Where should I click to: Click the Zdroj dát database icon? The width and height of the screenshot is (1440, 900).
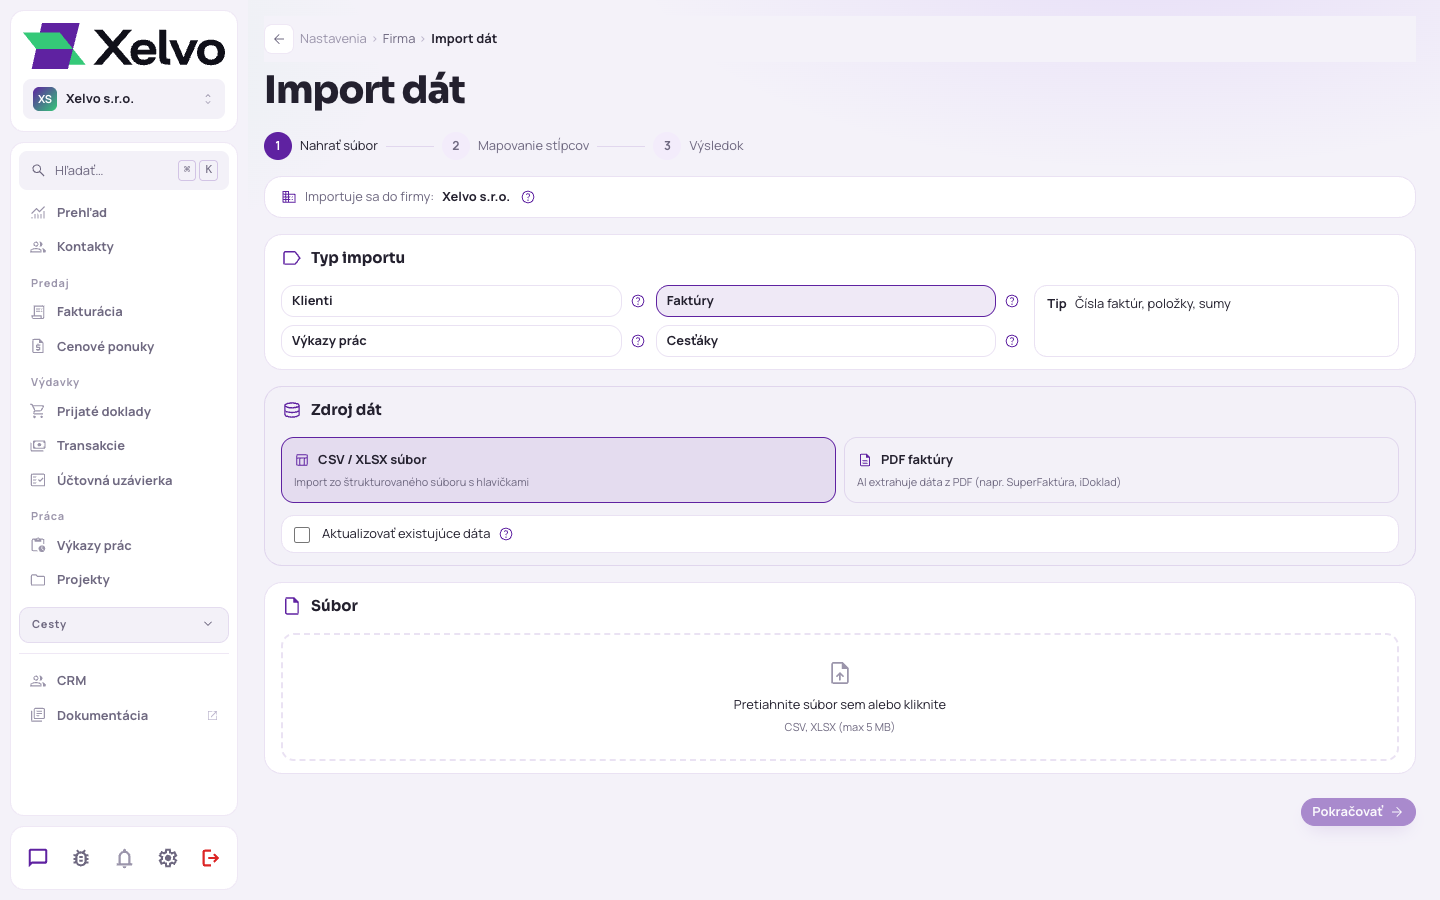292,410
